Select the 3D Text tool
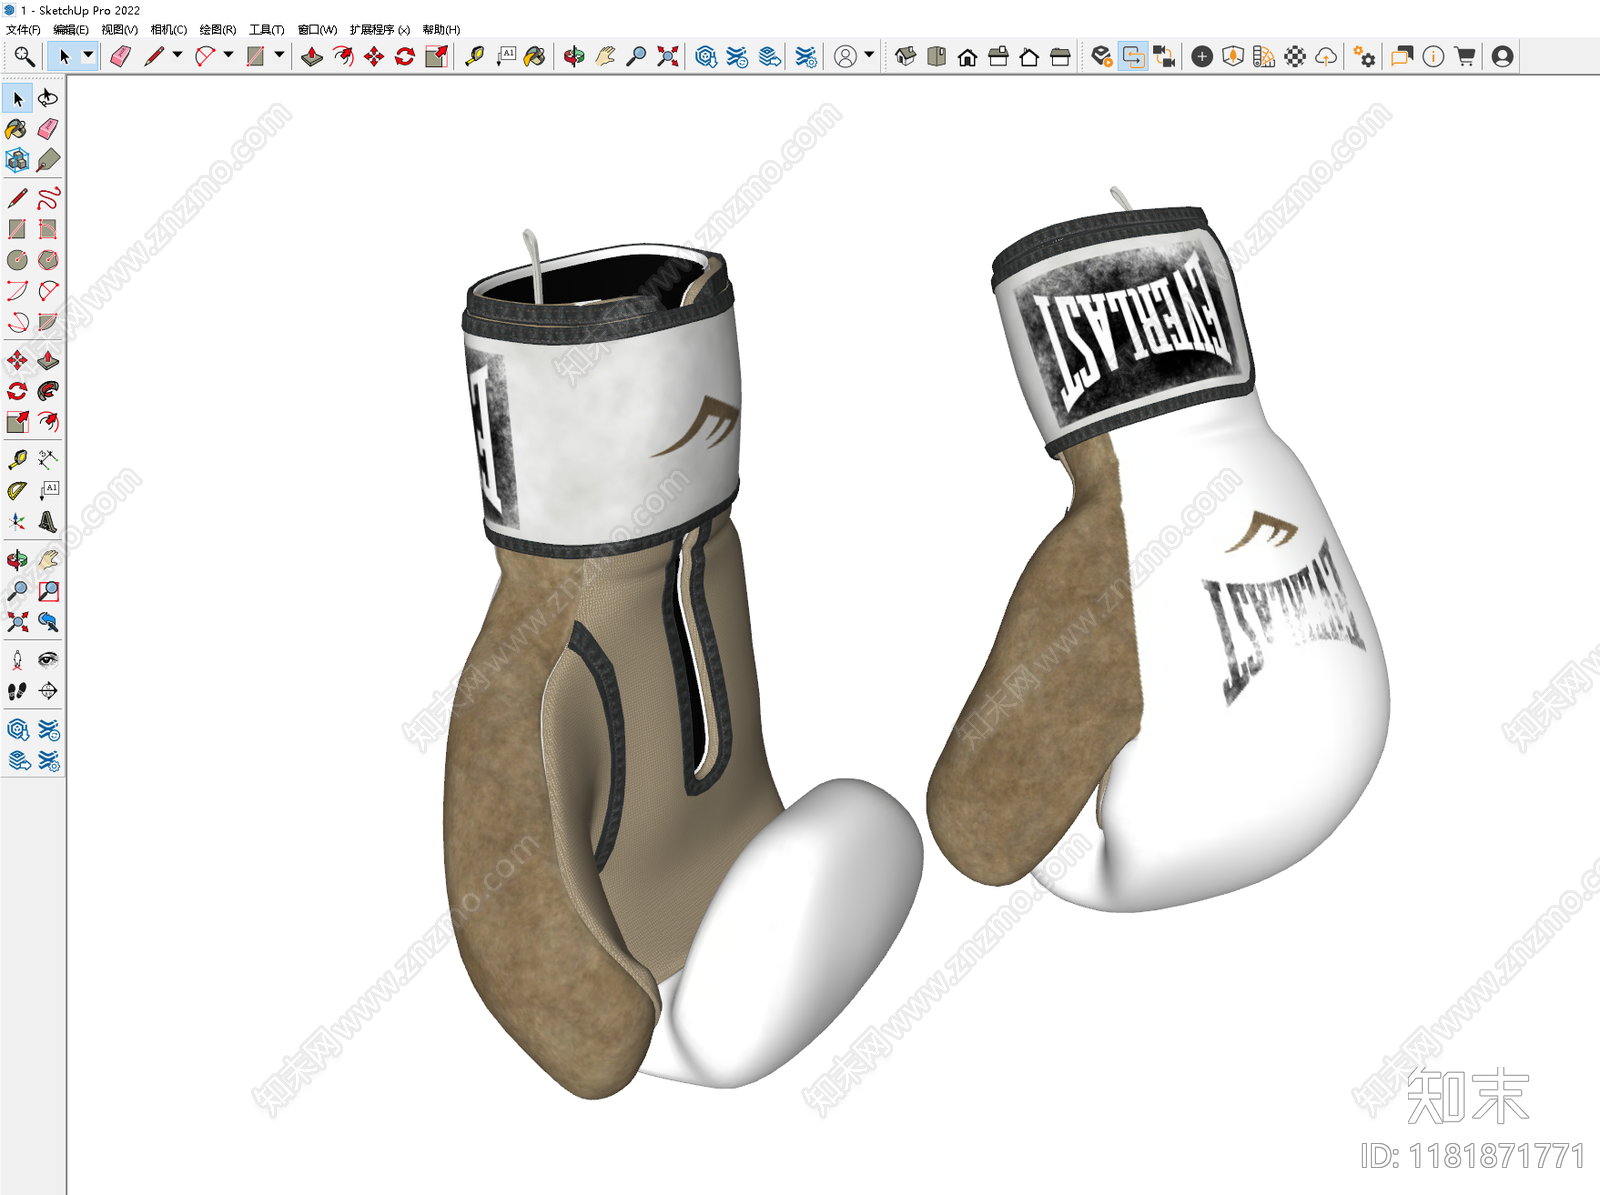 point(48,522)
